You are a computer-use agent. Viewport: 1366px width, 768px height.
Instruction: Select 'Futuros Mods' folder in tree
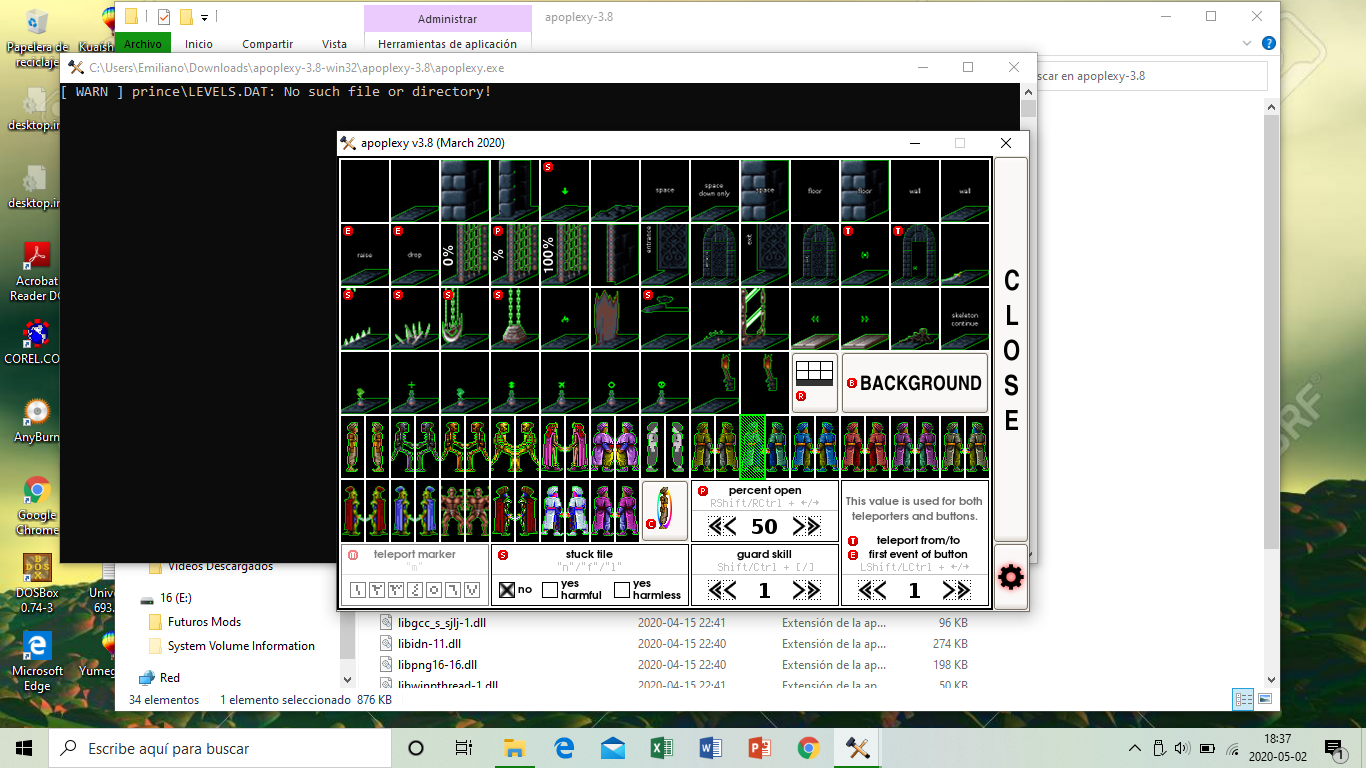click(204, 622)
